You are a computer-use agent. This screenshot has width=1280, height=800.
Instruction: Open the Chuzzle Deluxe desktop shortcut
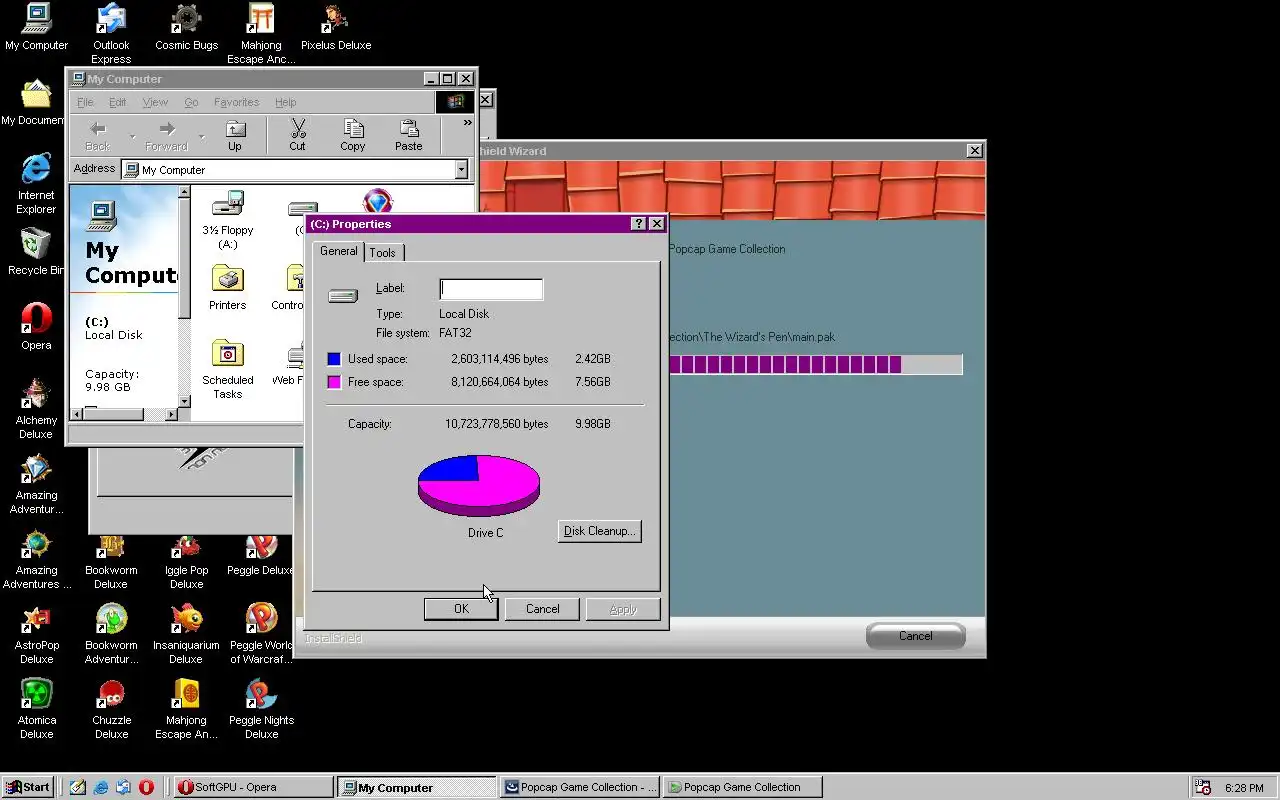point(111,708)
